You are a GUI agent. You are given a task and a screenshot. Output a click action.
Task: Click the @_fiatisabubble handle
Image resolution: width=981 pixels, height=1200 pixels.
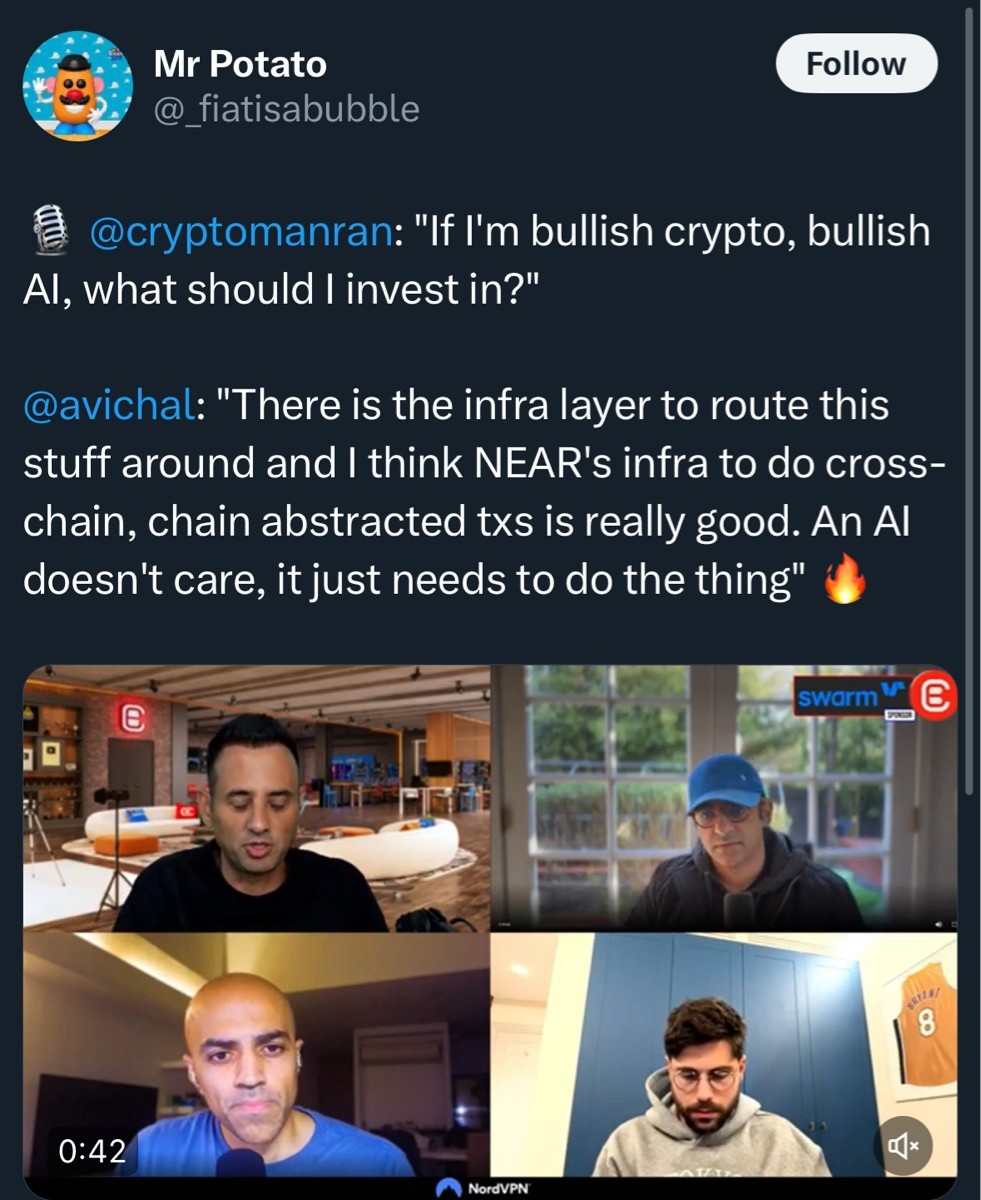point(286,108)
